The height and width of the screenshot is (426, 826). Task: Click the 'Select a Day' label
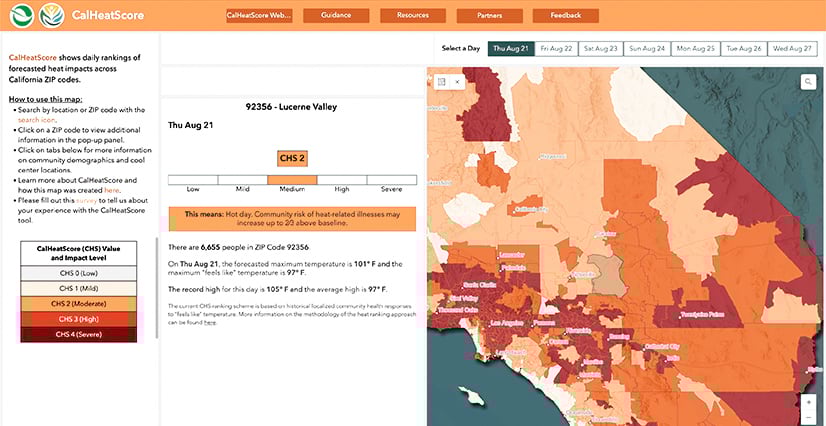[461, 48]
